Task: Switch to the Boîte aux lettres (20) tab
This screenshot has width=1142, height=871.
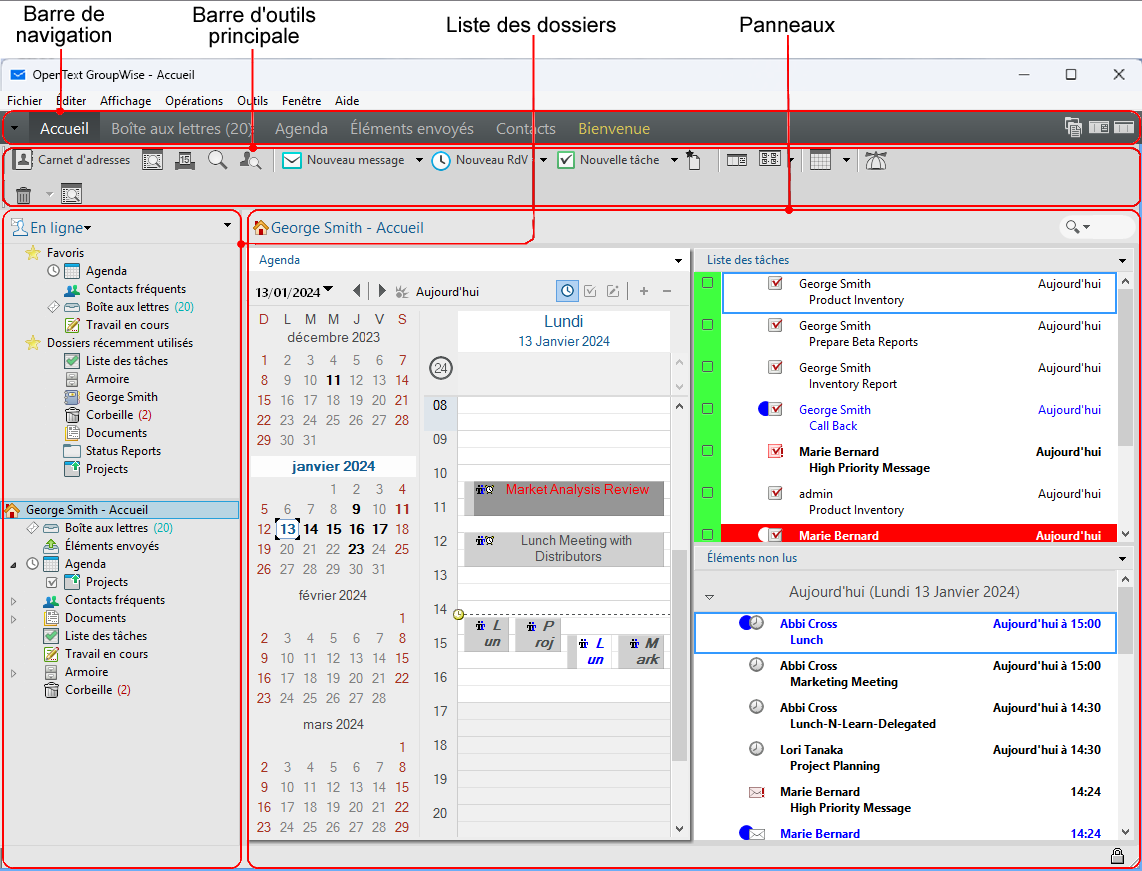Action: tap(181, 128)
